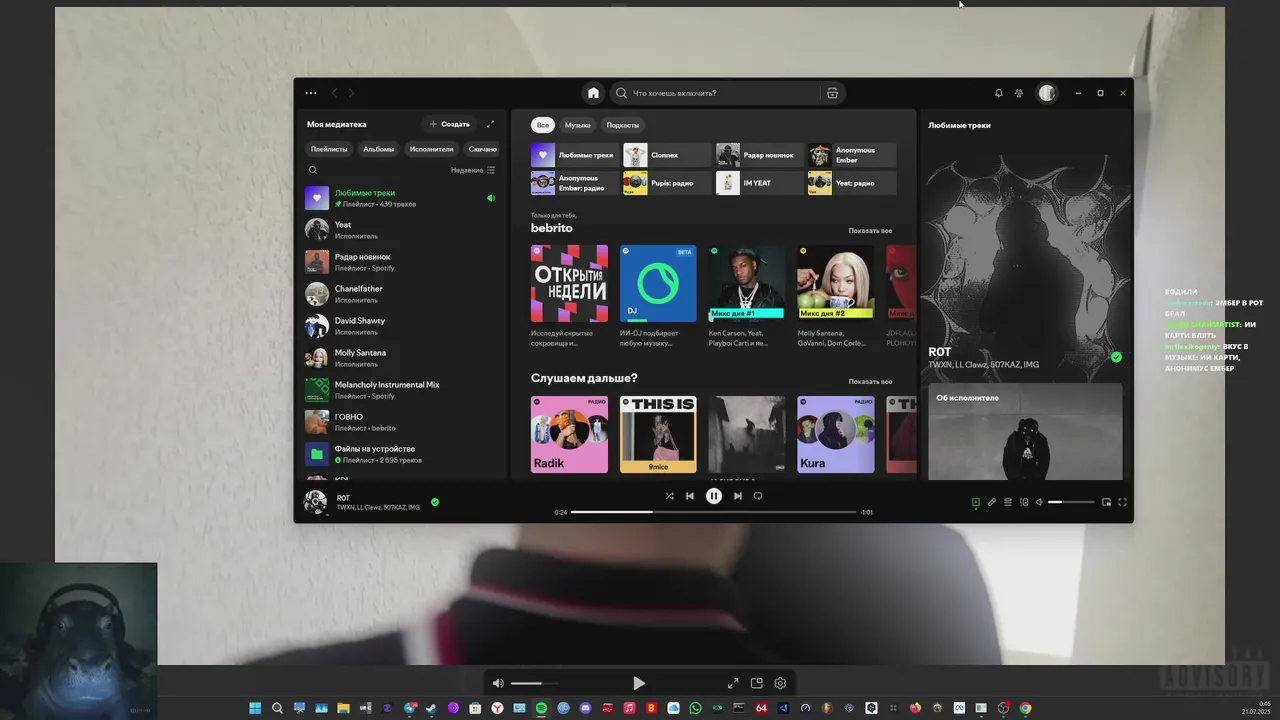Toggle liked check on ROT in right panel

click(x=1116, y=357)
